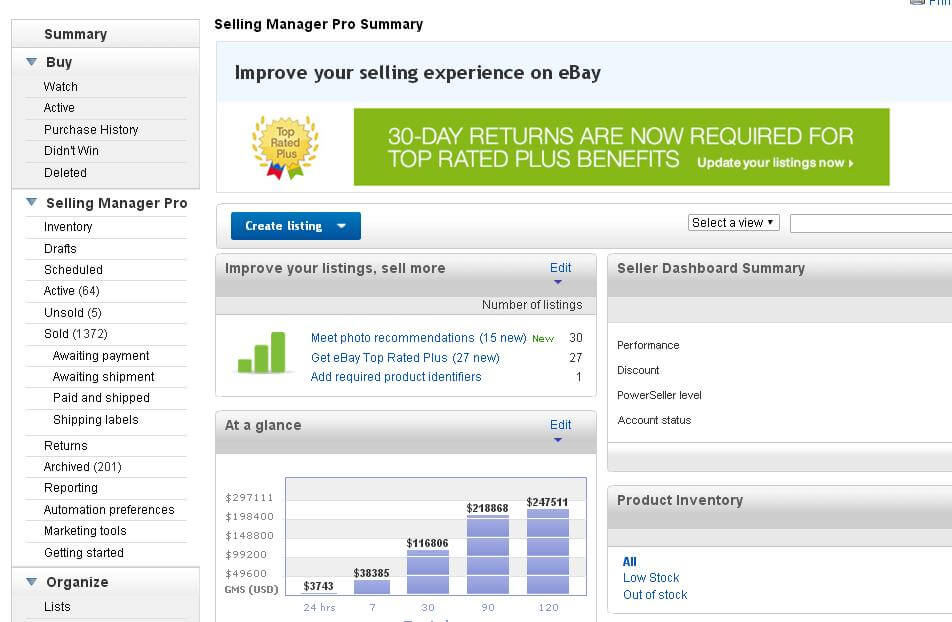Select All in Product Inventory
This screenshot has height=622, width=952.
click(x=630, y=562)
